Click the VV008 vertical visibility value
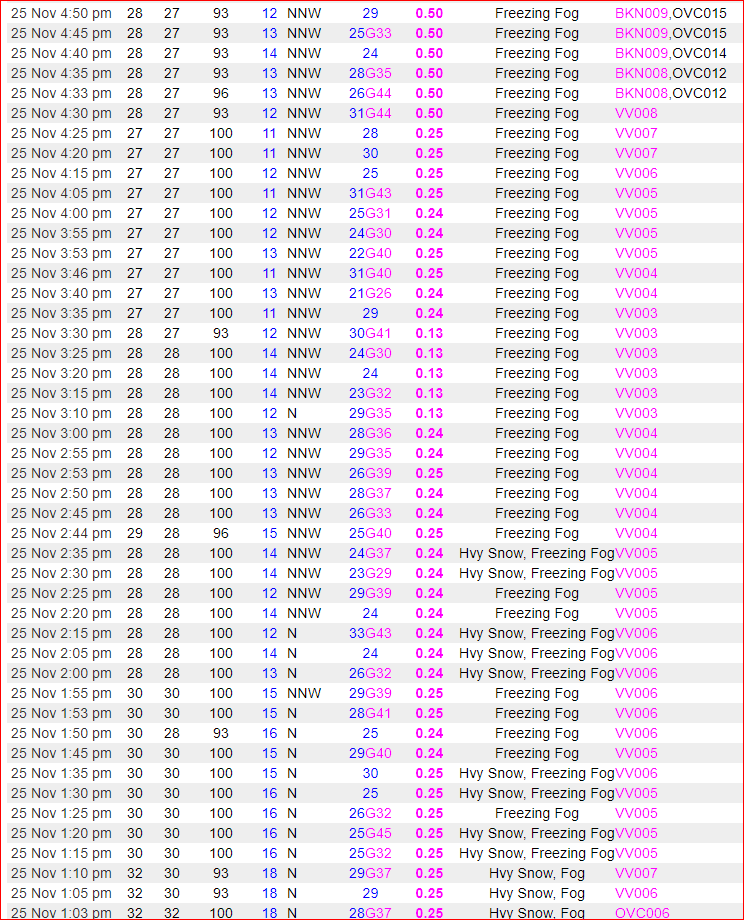The height and width of the screenshot is (920, 744). point(636,113)
